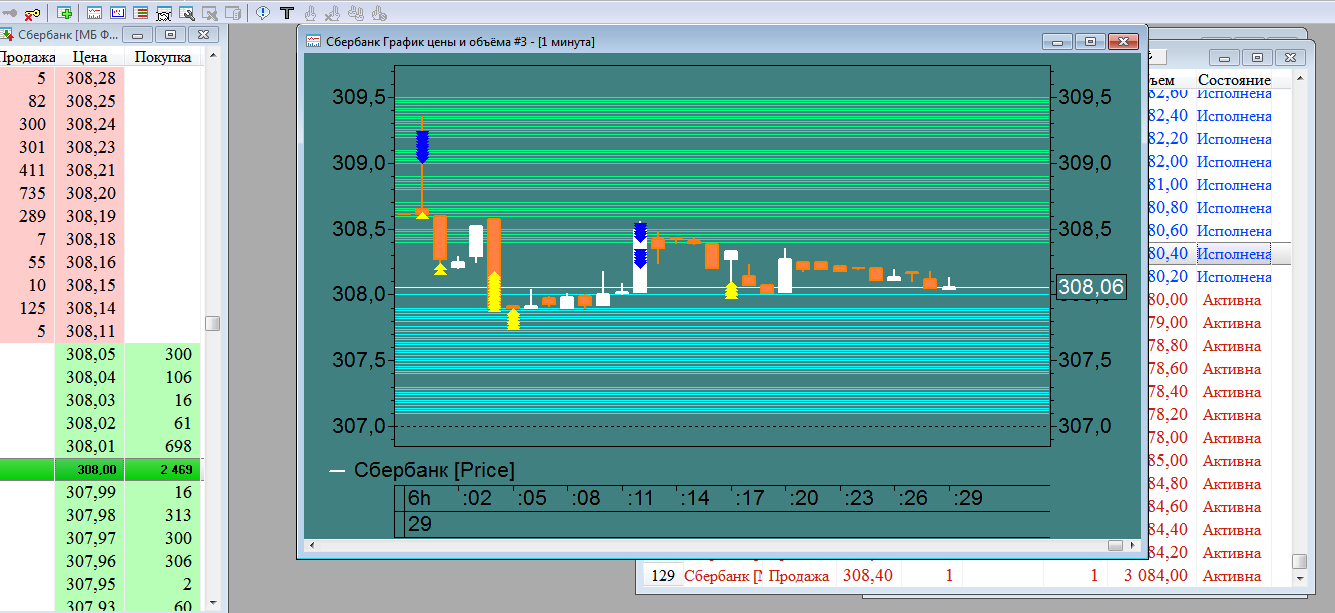Select the 308,11 lowest ask price

pos(90,331)
